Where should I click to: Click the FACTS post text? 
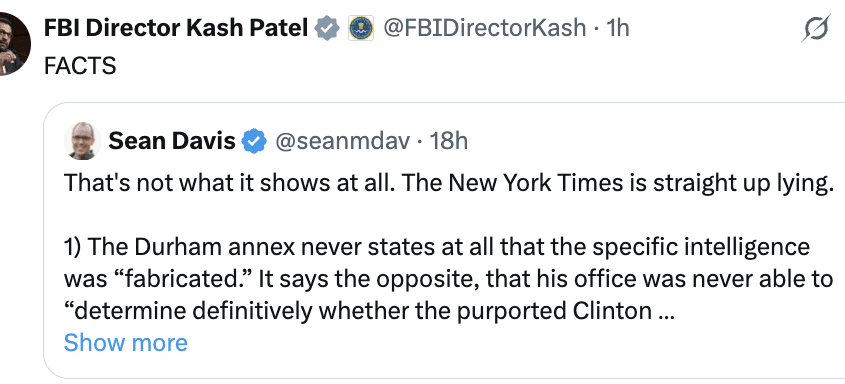(x=80, y=66)
